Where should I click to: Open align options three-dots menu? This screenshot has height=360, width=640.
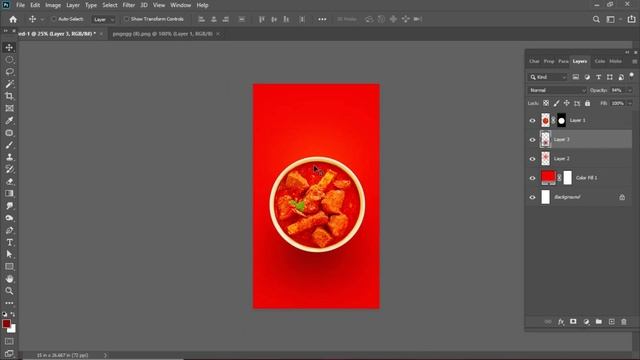322,19
